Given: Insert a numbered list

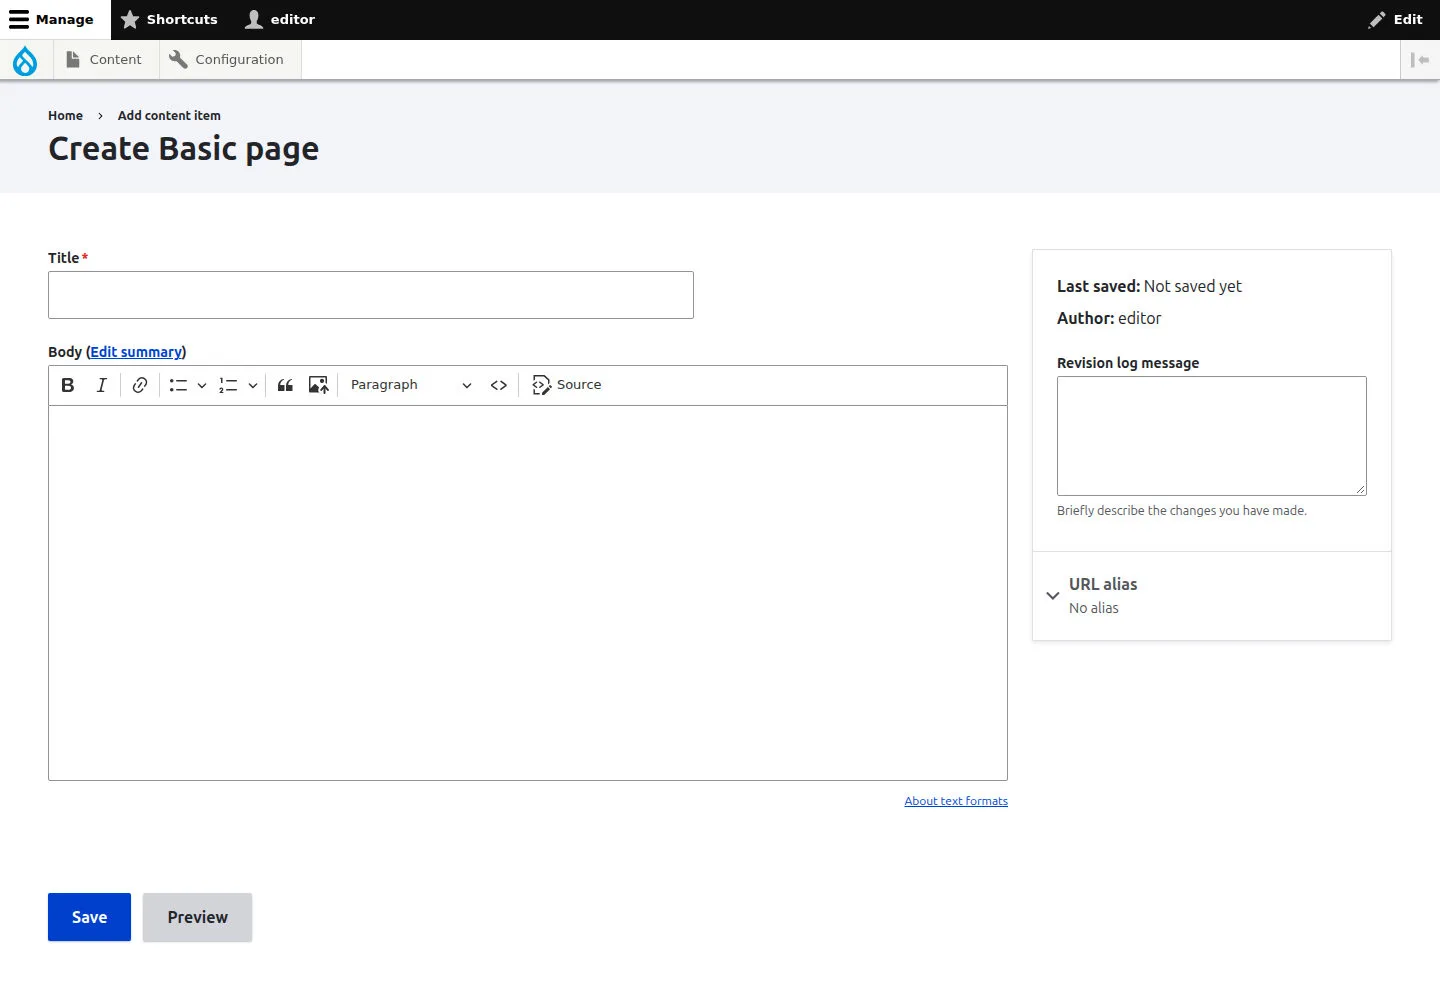Looking at the screenshot, I should (228, 385).
